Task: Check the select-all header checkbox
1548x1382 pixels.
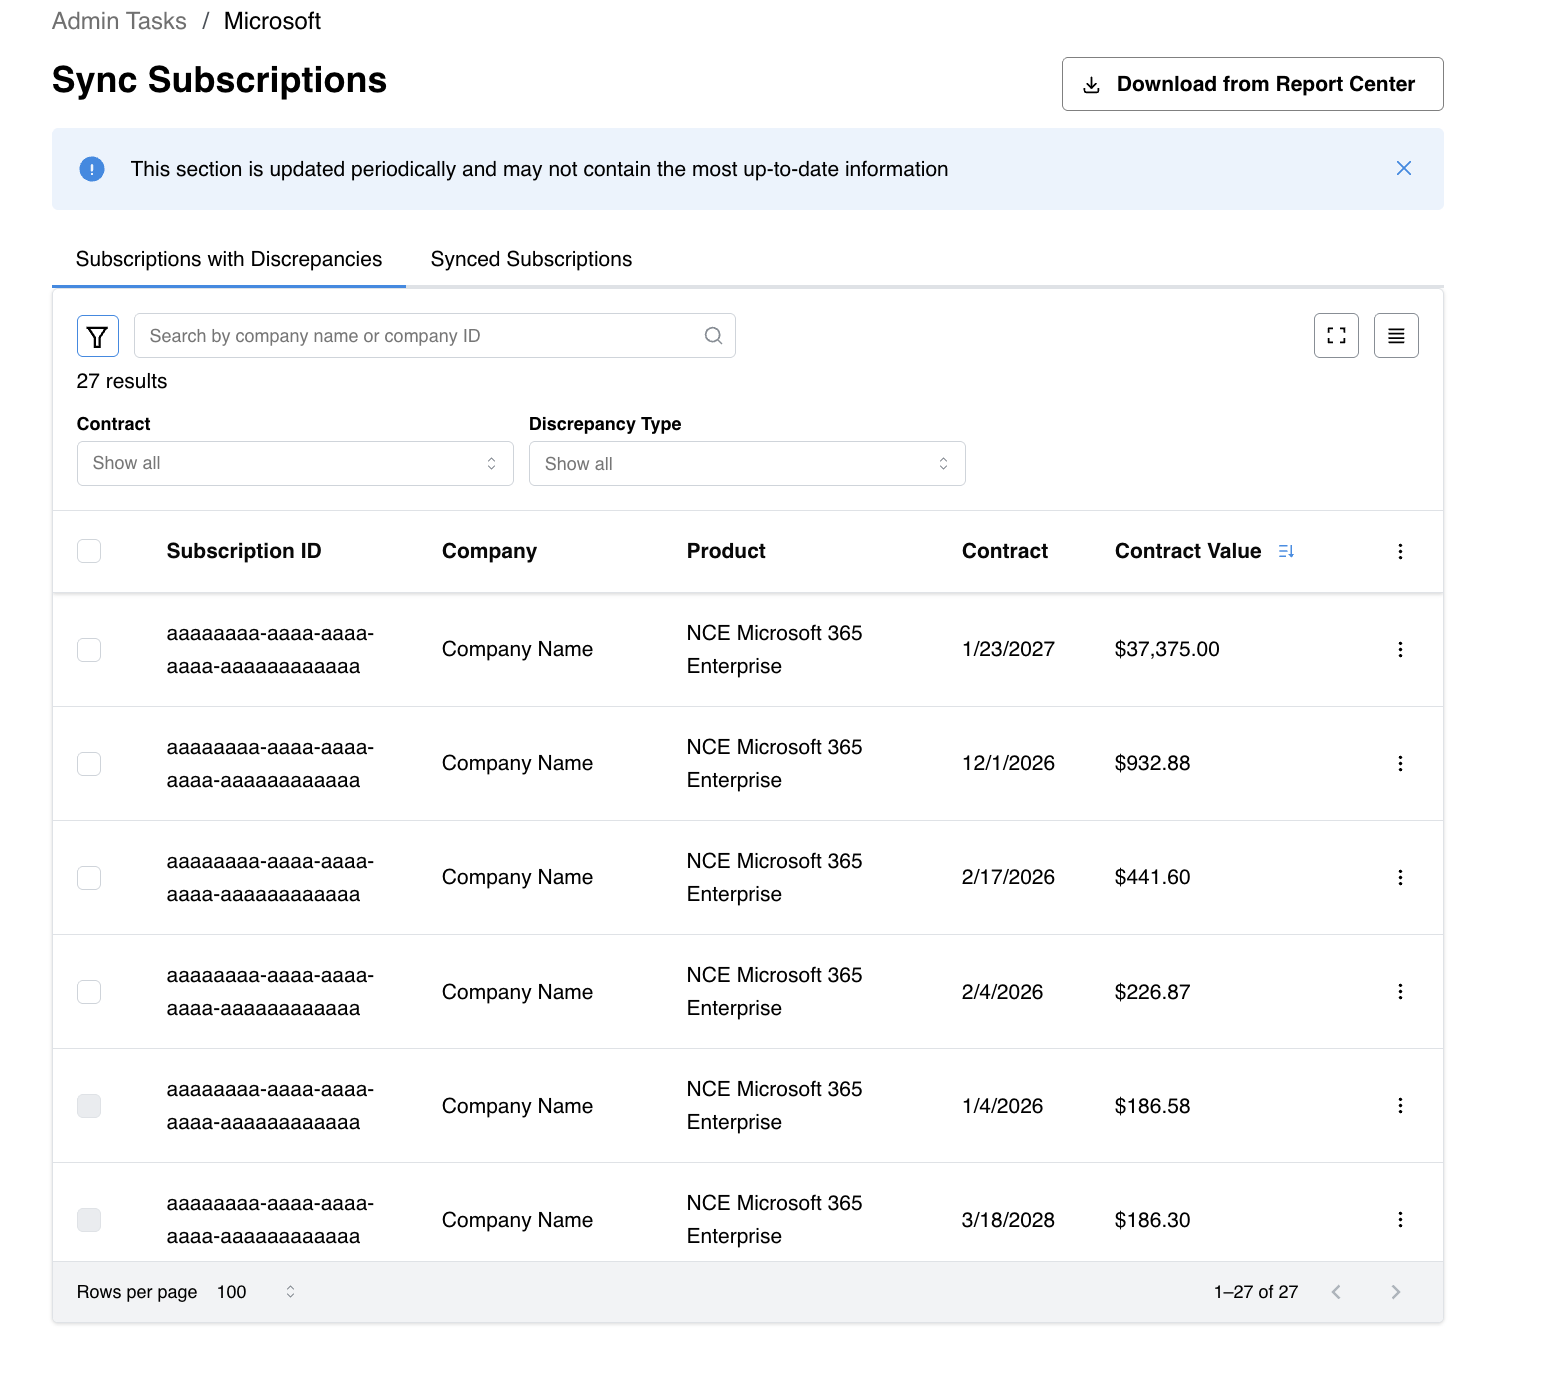Action: [89, 551]
